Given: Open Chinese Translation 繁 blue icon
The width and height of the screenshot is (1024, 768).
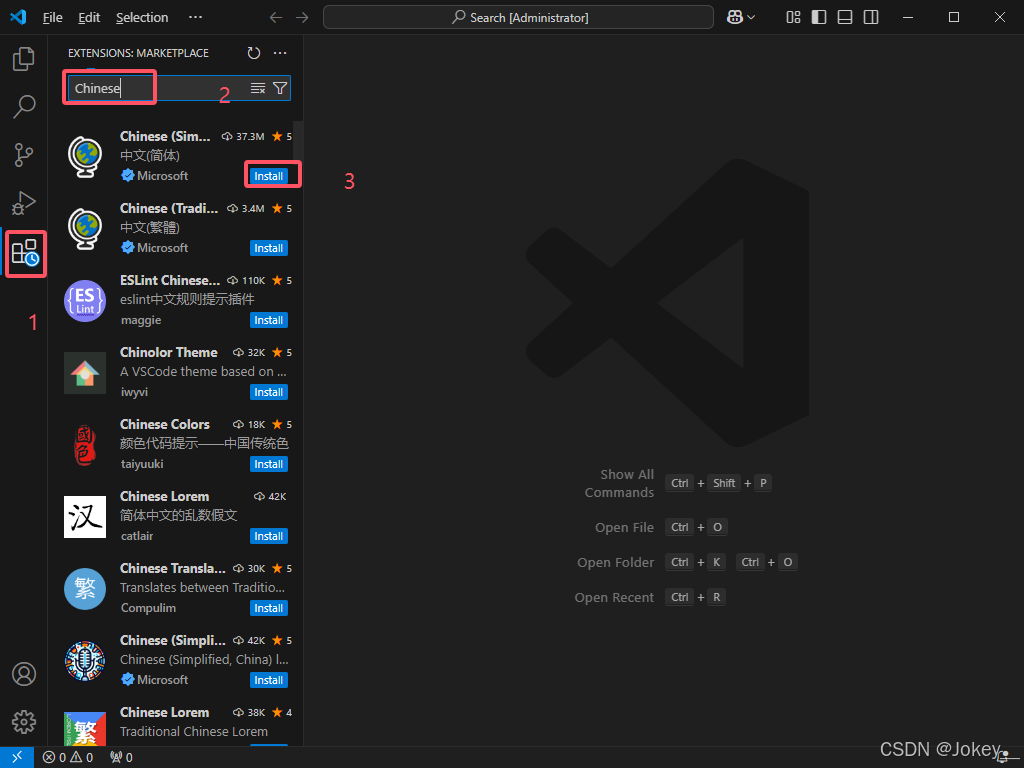Looking at the screenshot, I should (85, 589).
